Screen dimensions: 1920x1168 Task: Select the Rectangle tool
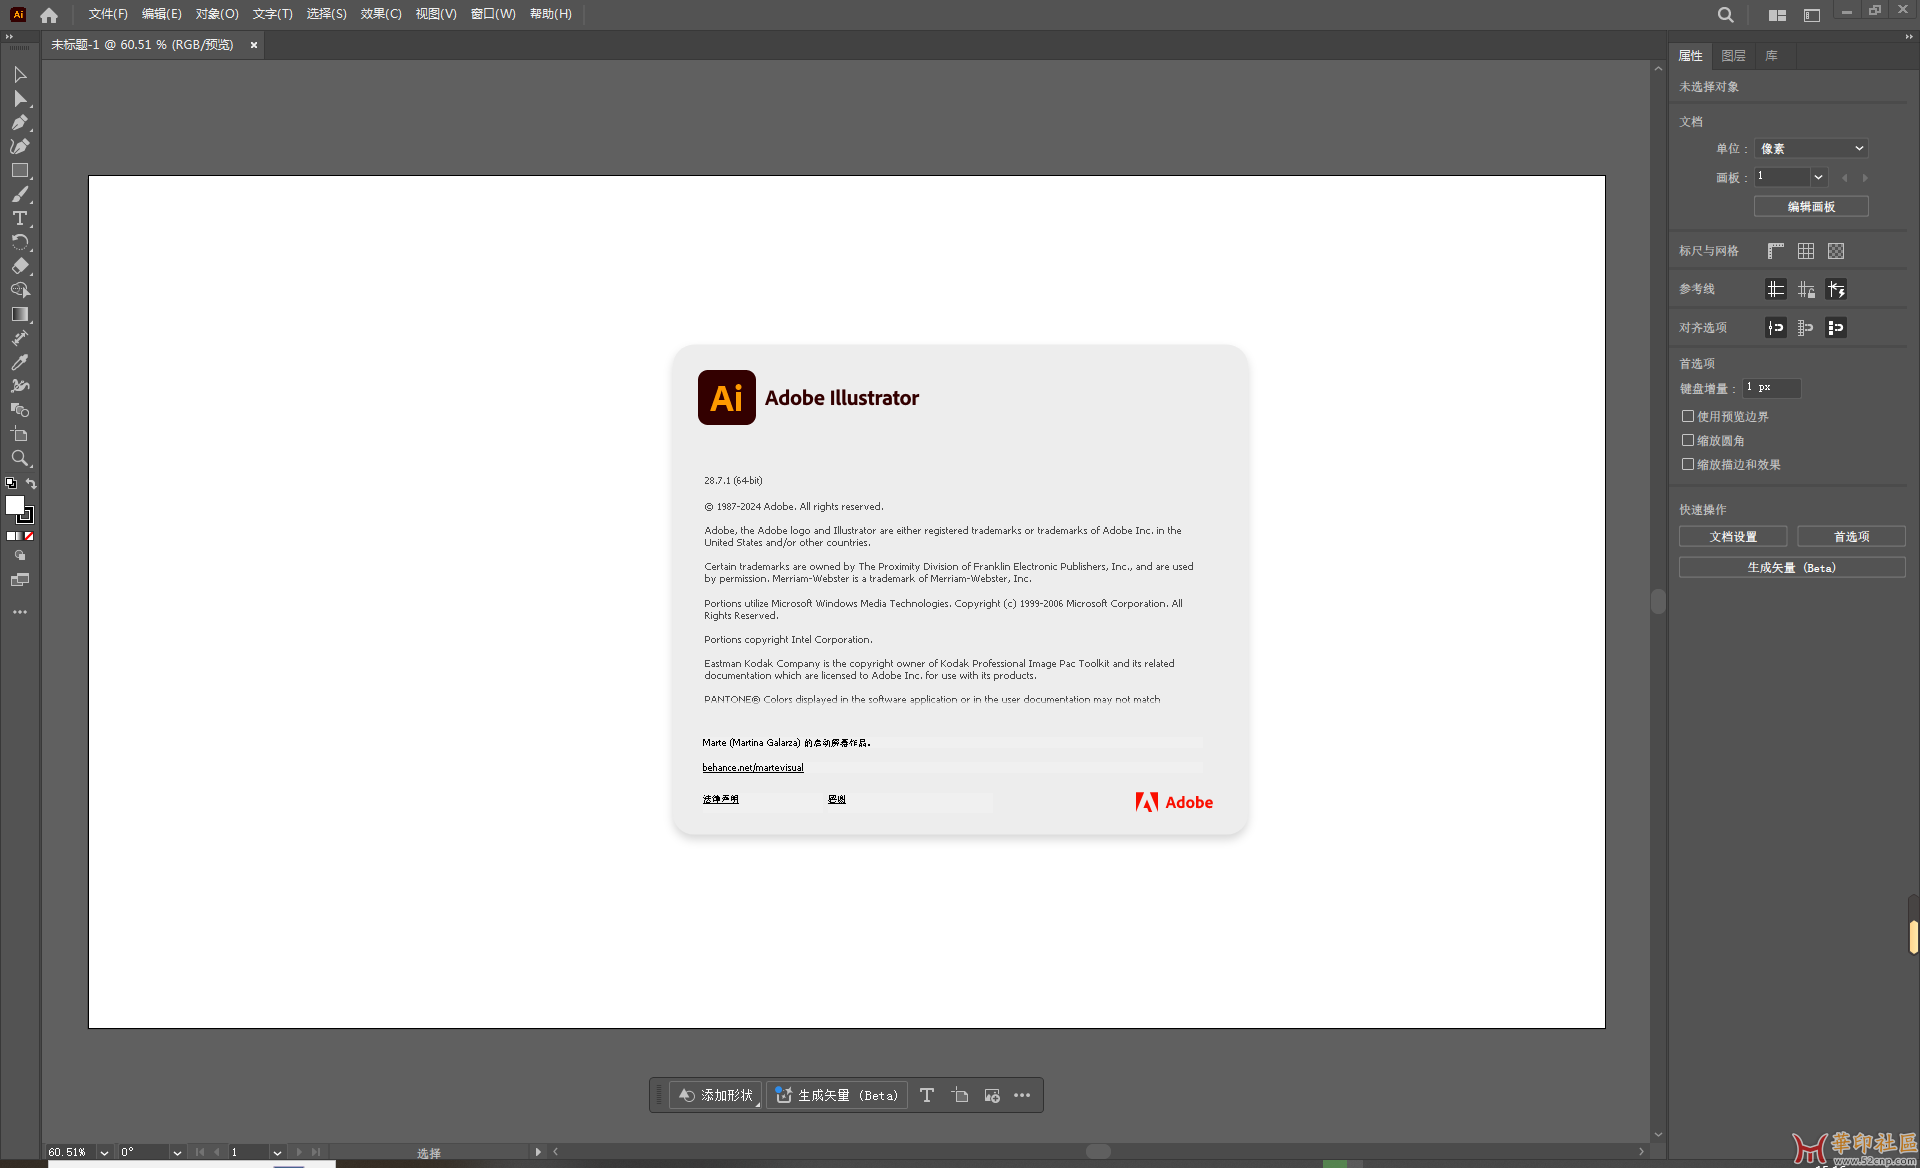click(x=19, y=171)
